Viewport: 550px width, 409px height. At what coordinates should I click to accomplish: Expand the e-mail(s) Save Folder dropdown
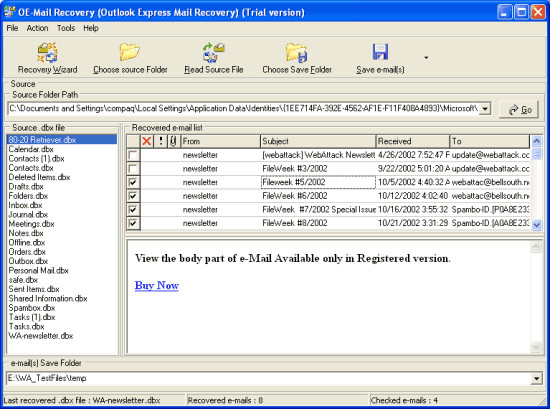(x=536, y=378)
